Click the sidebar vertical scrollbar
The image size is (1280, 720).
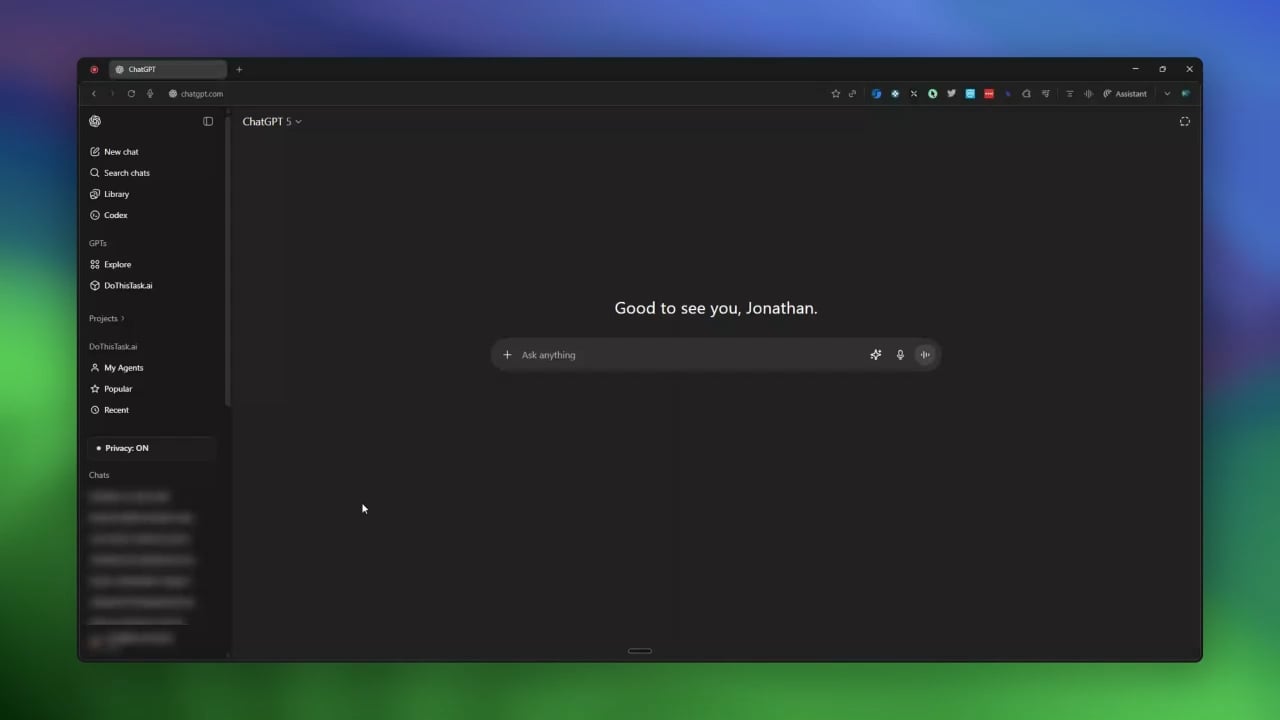pos(228,260)
